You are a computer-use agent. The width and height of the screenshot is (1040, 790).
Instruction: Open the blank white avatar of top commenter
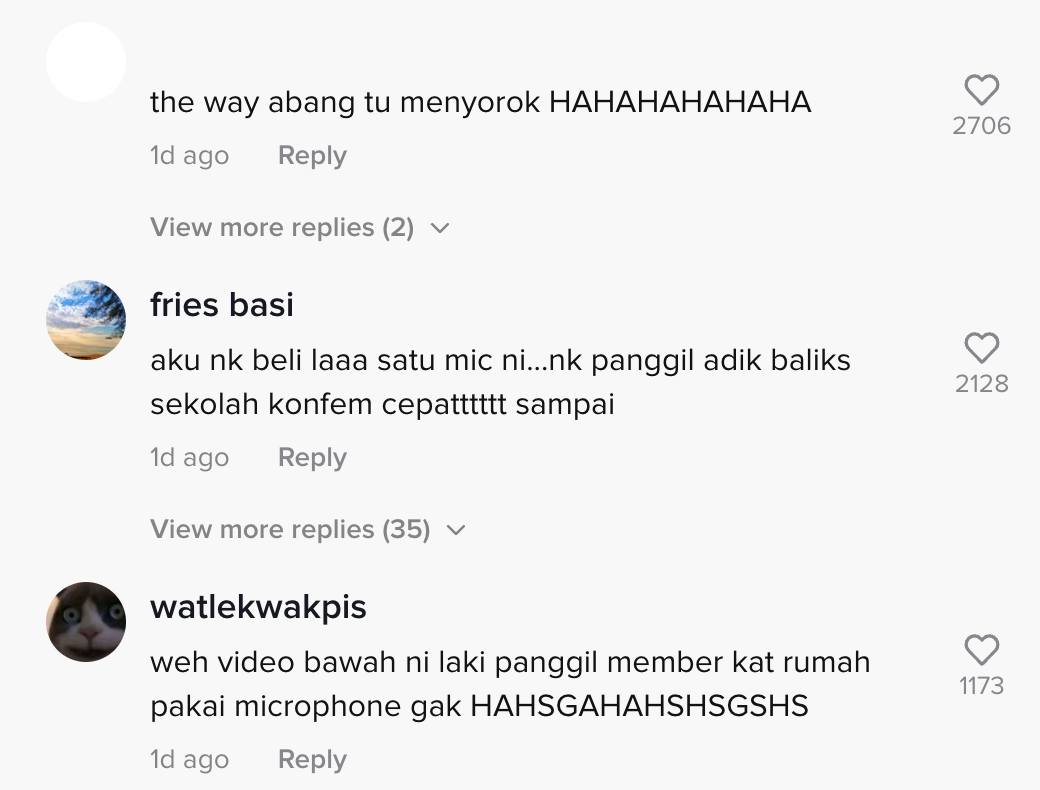click(x=86, y=62)
